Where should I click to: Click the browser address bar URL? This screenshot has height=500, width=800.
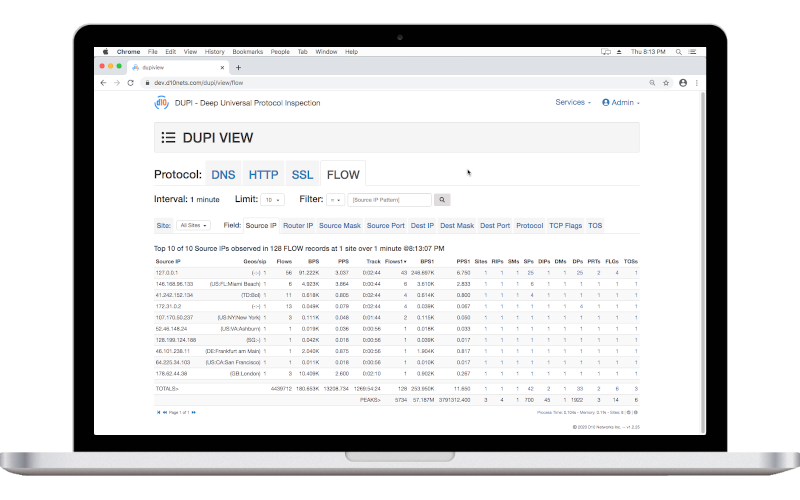point(198,83)
